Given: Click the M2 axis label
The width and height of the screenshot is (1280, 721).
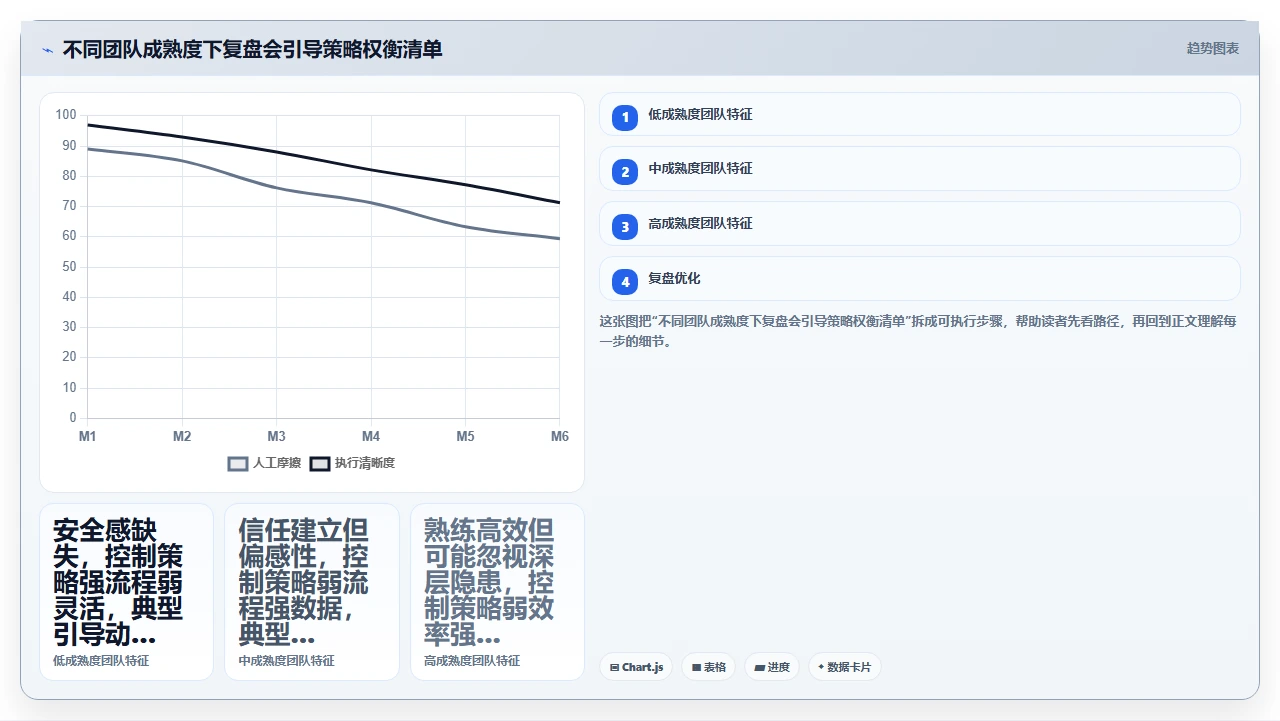Looking at the screenshot, I should 182,436.
